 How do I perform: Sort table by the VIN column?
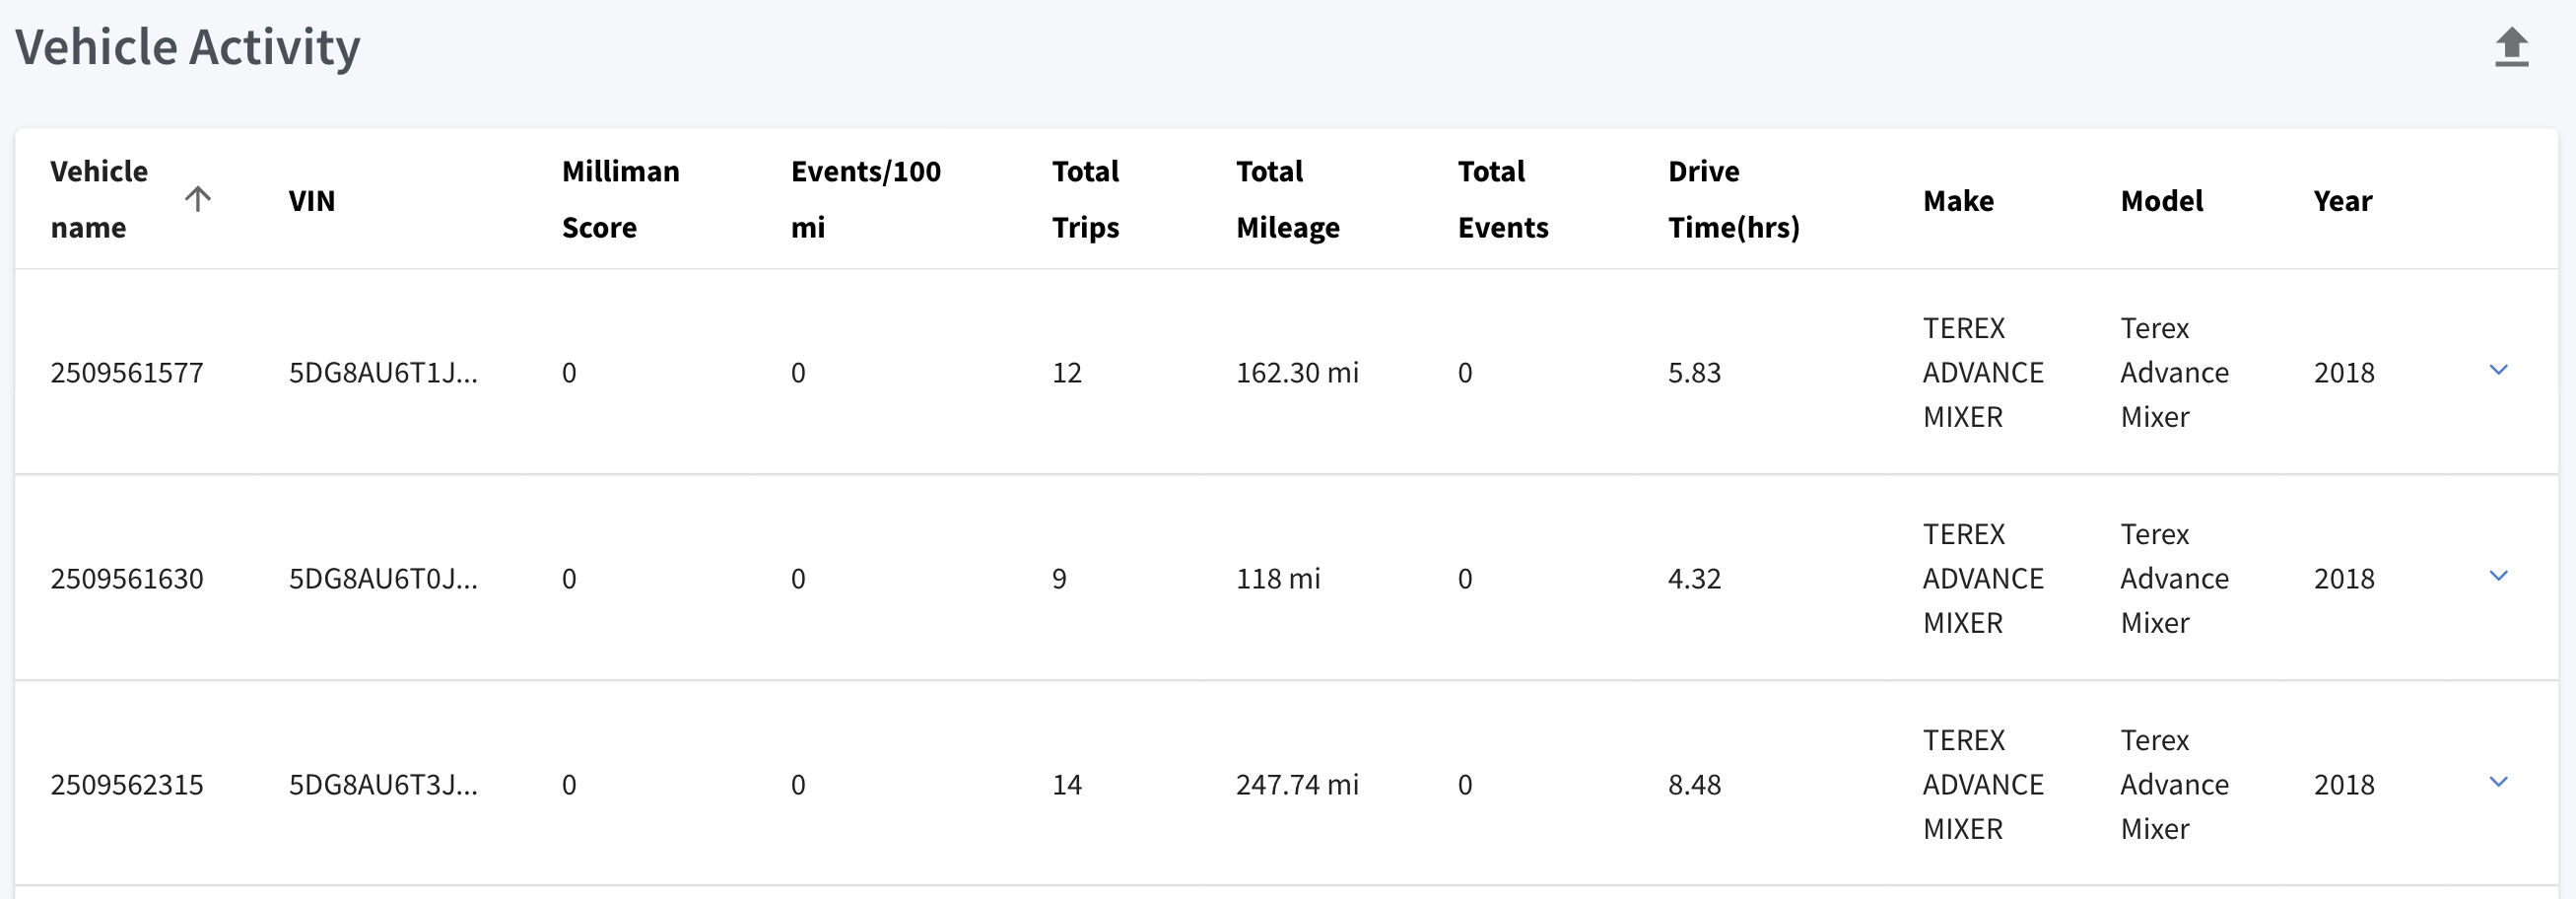312,201
